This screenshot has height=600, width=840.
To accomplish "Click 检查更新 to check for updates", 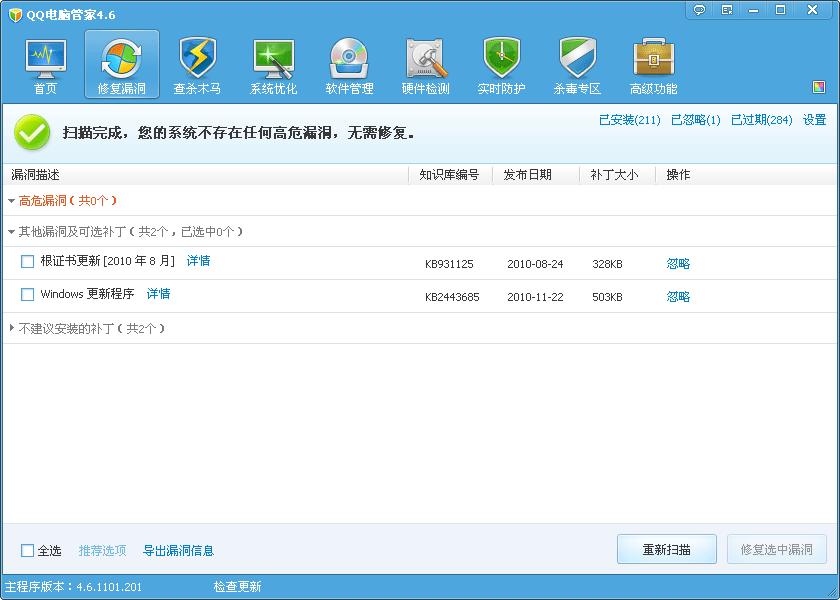I will click(x=240, y=586).
